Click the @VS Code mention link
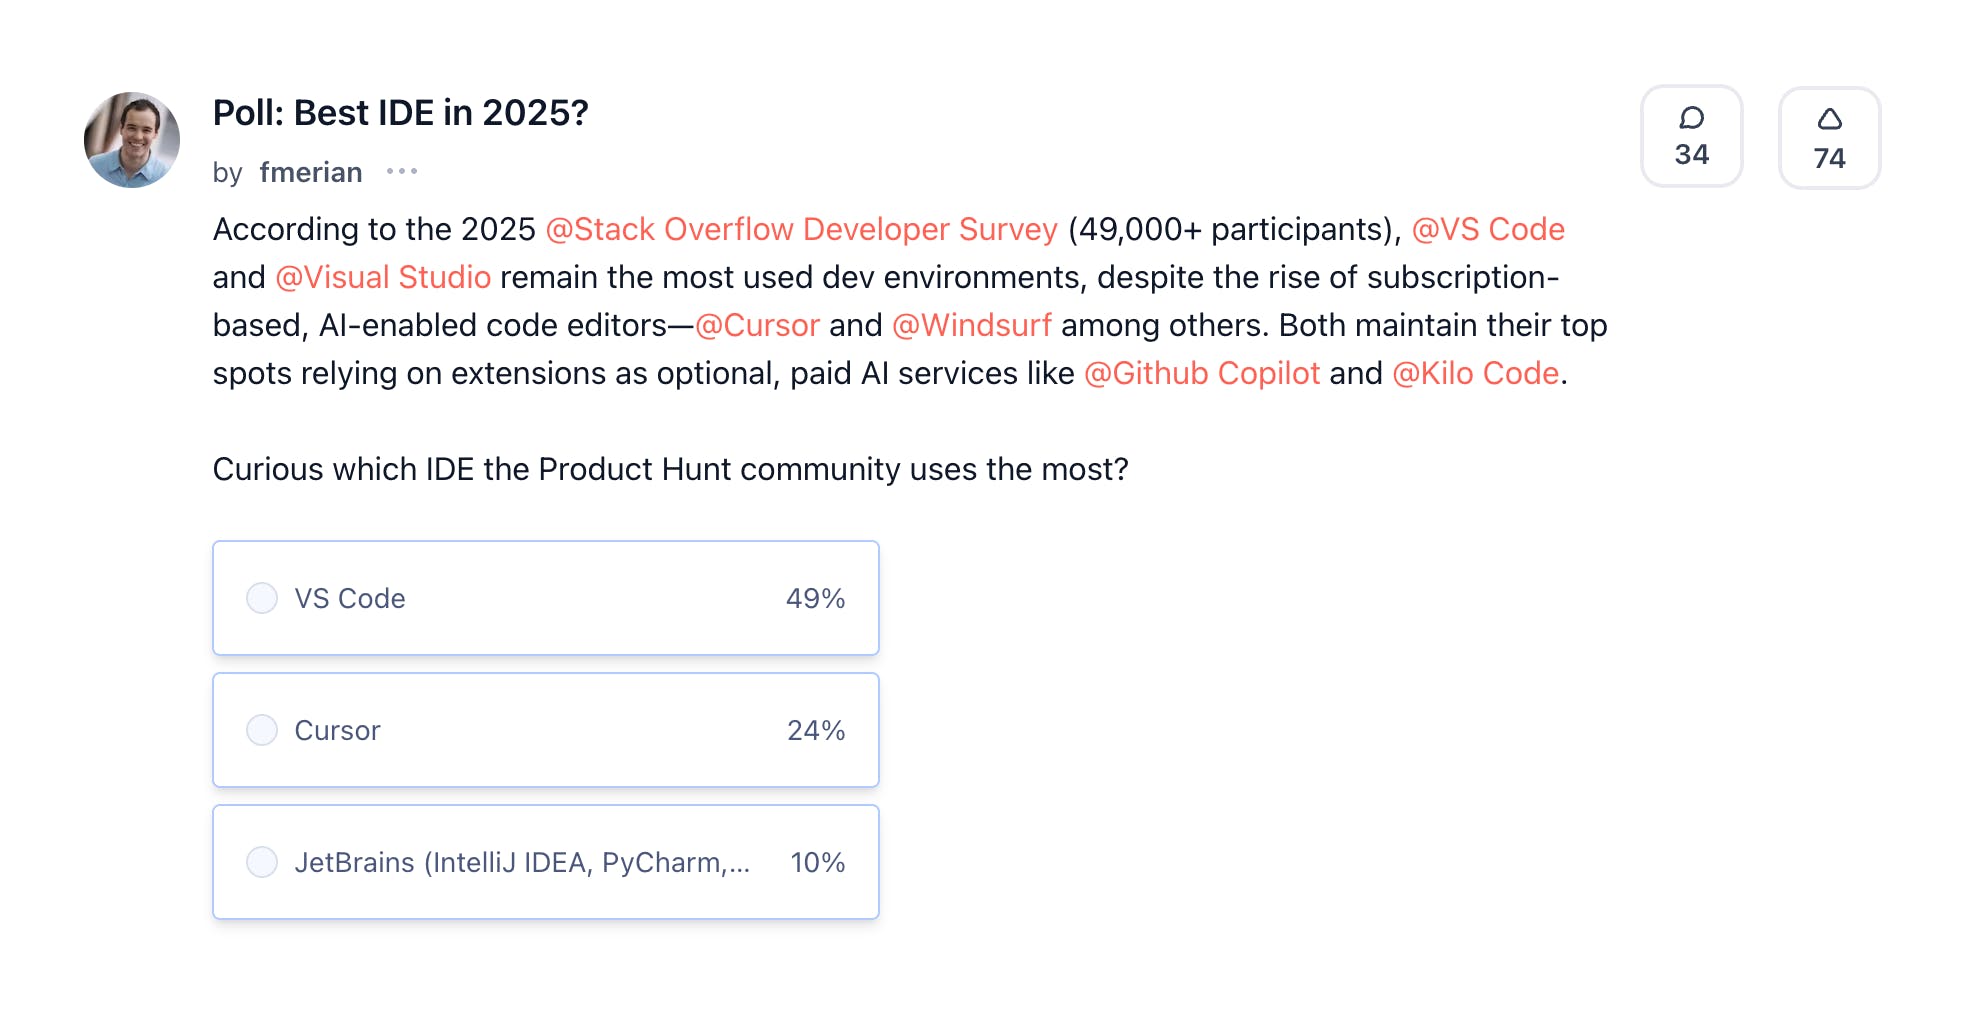 pos(1487,229)
